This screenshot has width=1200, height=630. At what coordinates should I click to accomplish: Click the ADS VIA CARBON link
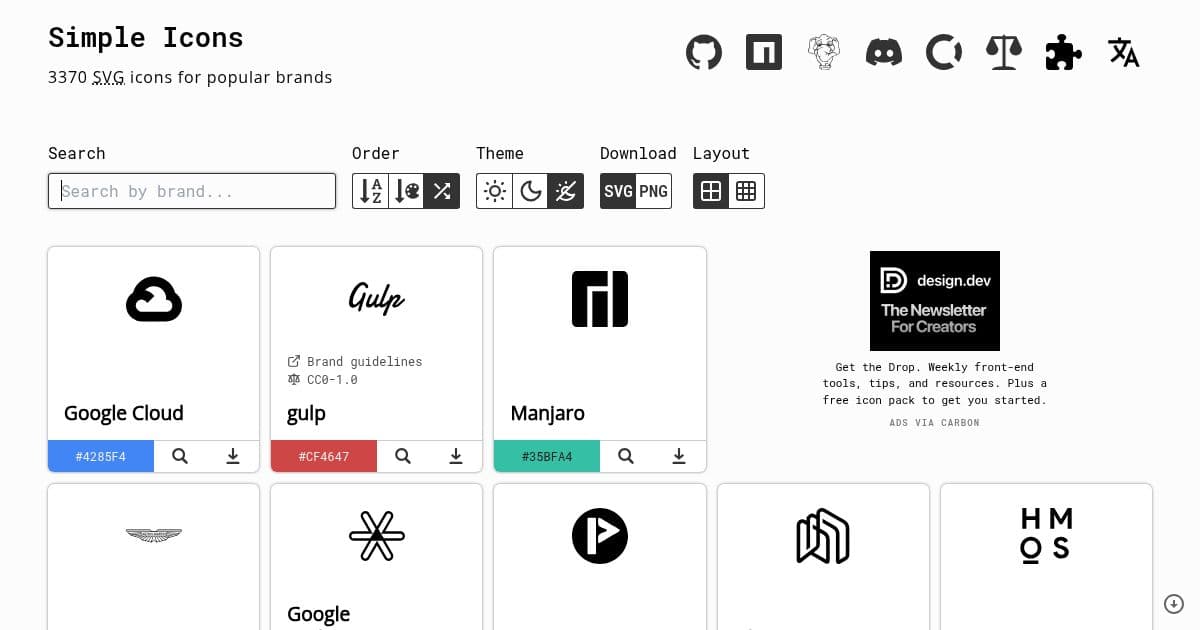(935, 423)
